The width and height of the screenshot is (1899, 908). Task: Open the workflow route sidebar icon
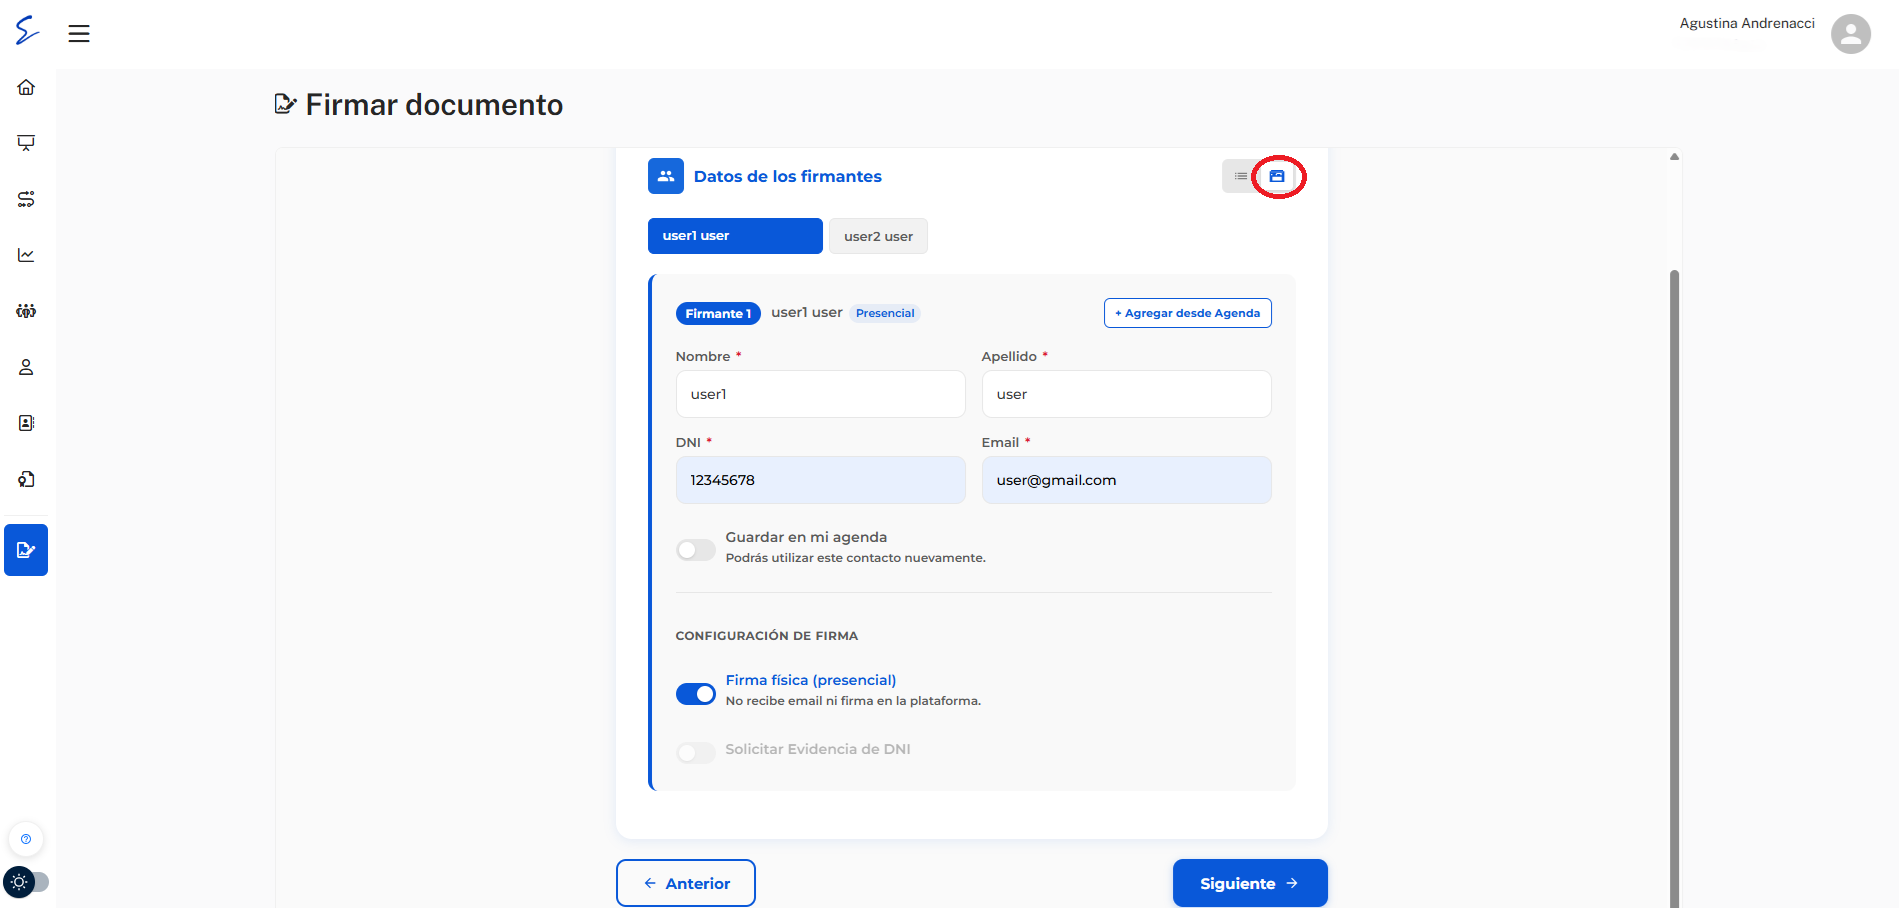click(x=26, y=199)
